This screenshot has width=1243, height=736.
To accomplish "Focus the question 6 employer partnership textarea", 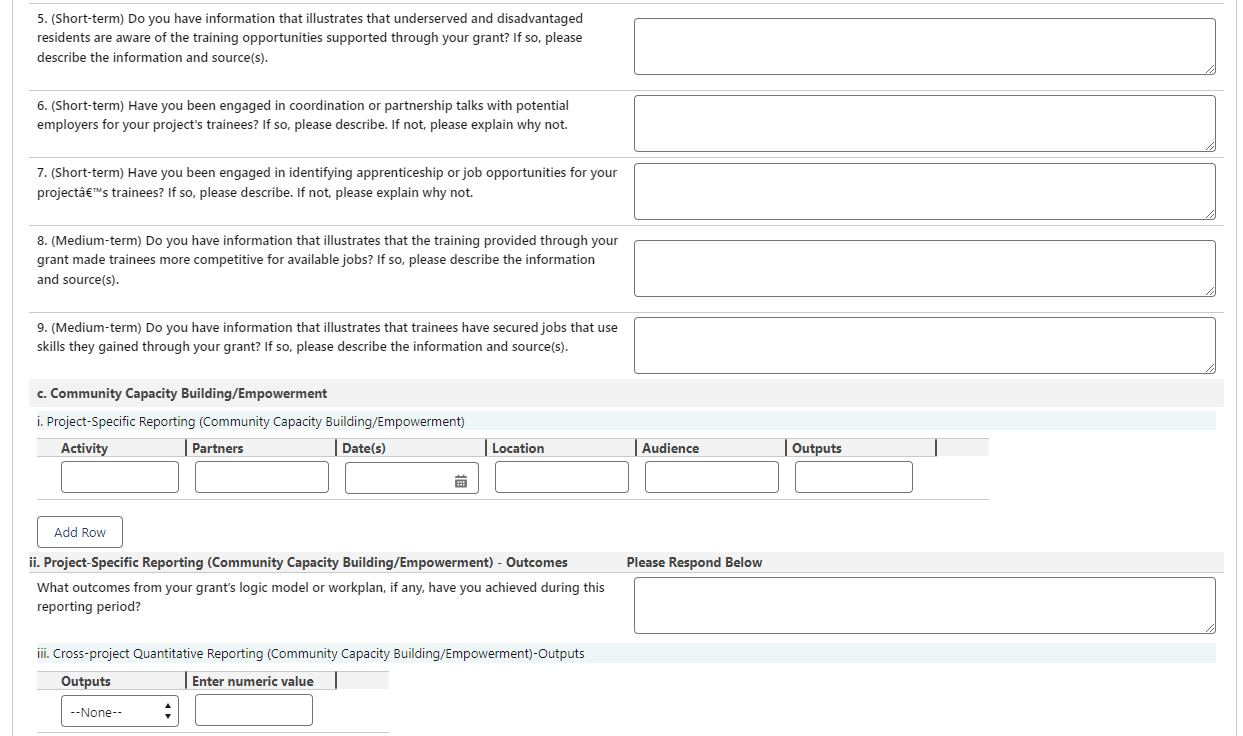I will (x=925, y=124).
